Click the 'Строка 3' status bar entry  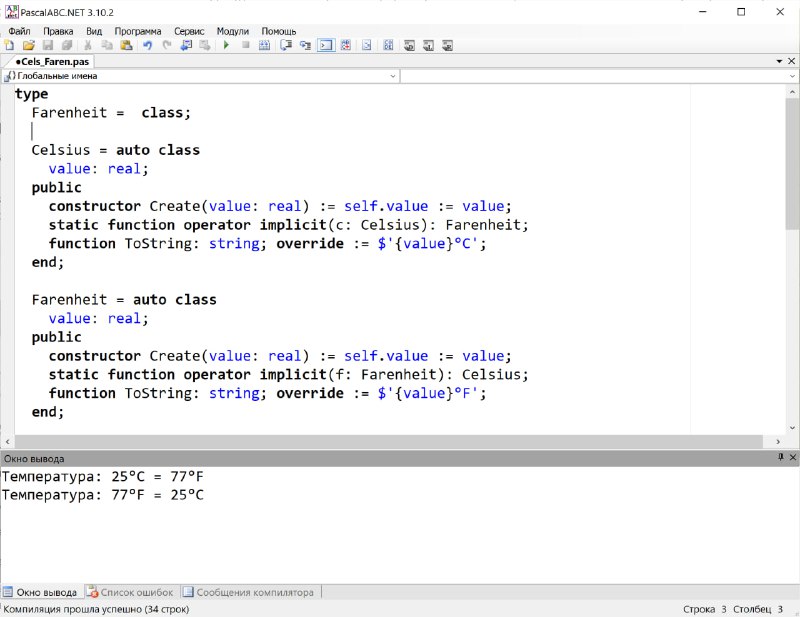[x=705, y=609]
